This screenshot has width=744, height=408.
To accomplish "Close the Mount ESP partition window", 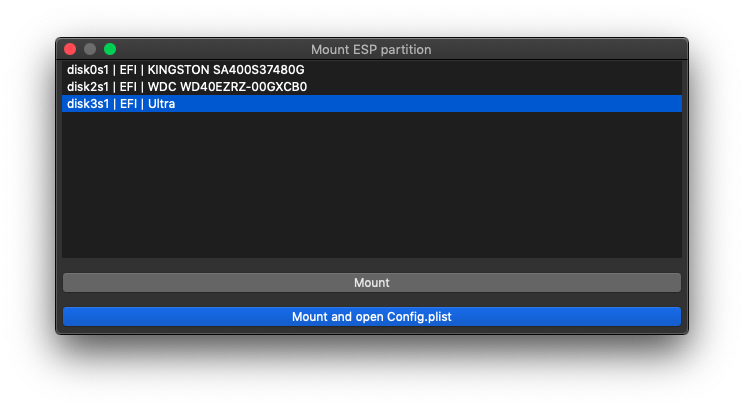I will point(70,49).
